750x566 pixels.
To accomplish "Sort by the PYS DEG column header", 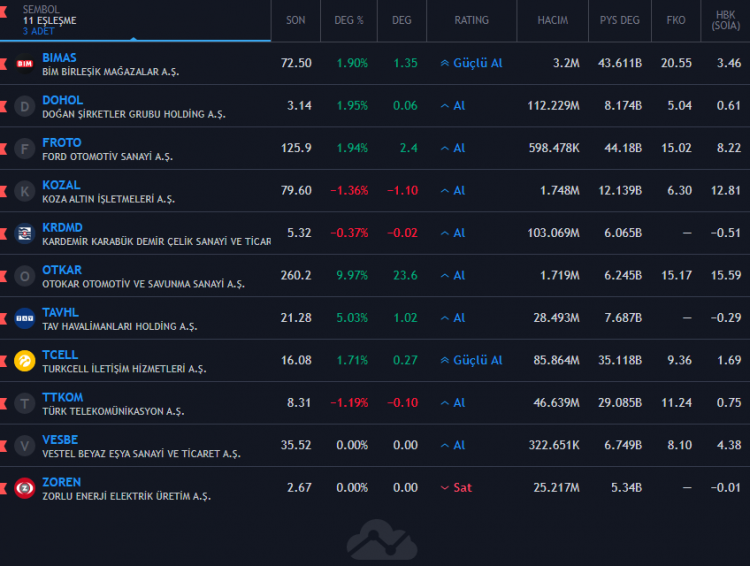I will [619, 20].
